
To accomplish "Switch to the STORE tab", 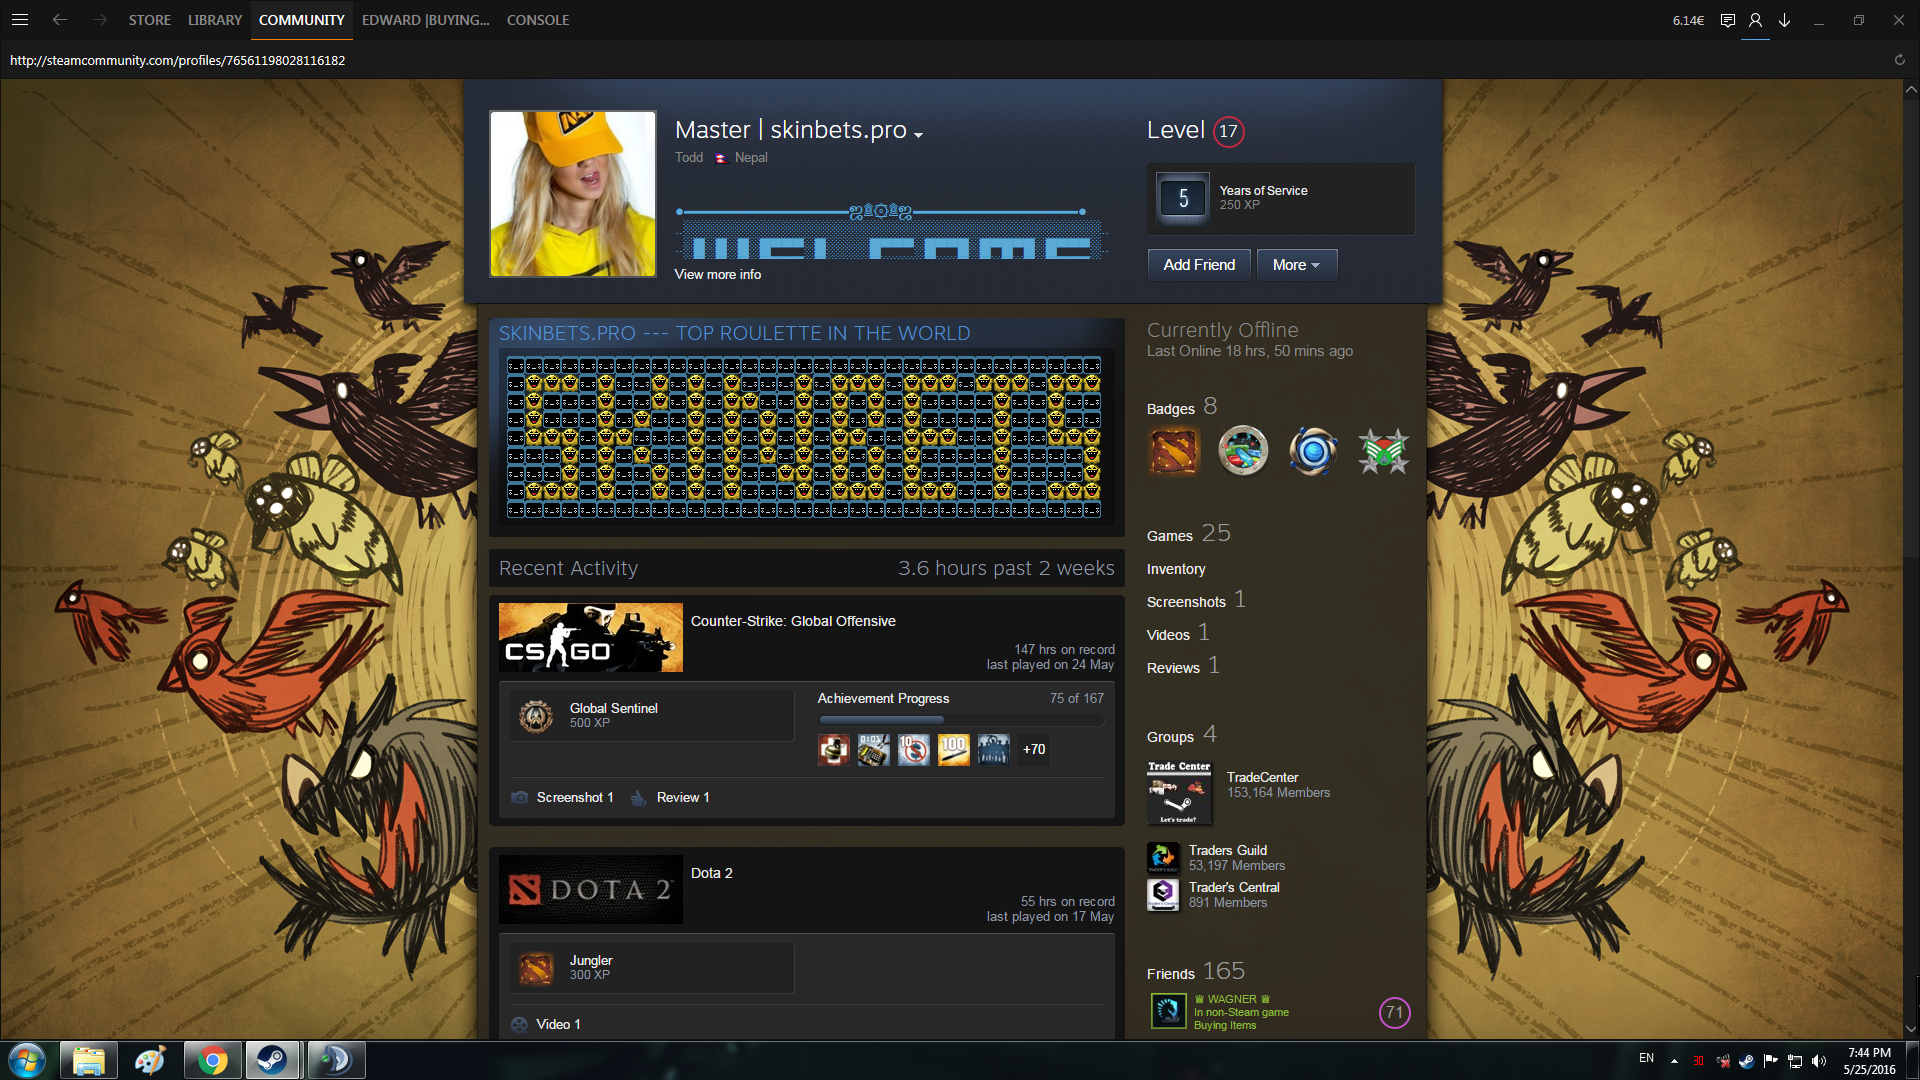I will 149,20.
